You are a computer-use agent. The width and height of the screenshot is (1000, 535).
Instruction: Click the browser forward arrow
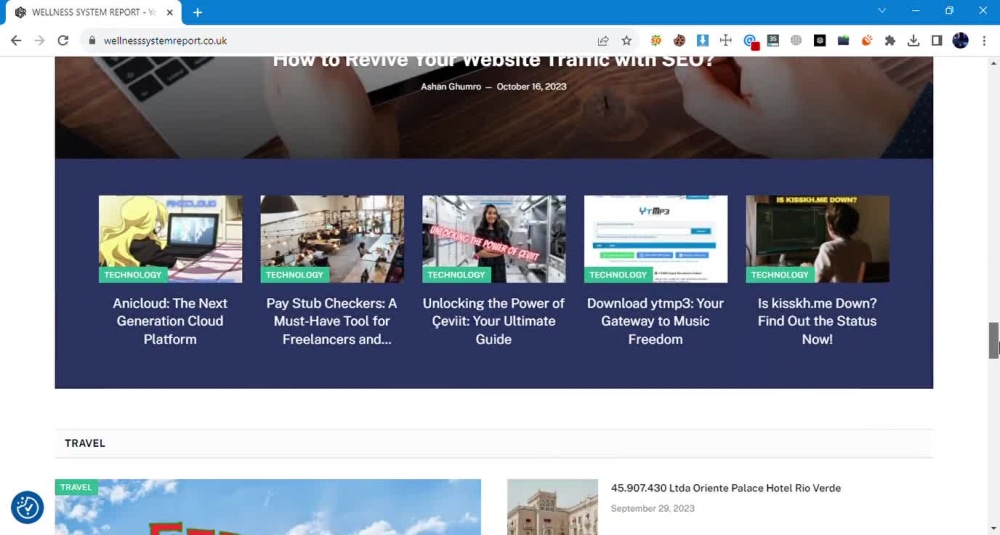[40, 40]
